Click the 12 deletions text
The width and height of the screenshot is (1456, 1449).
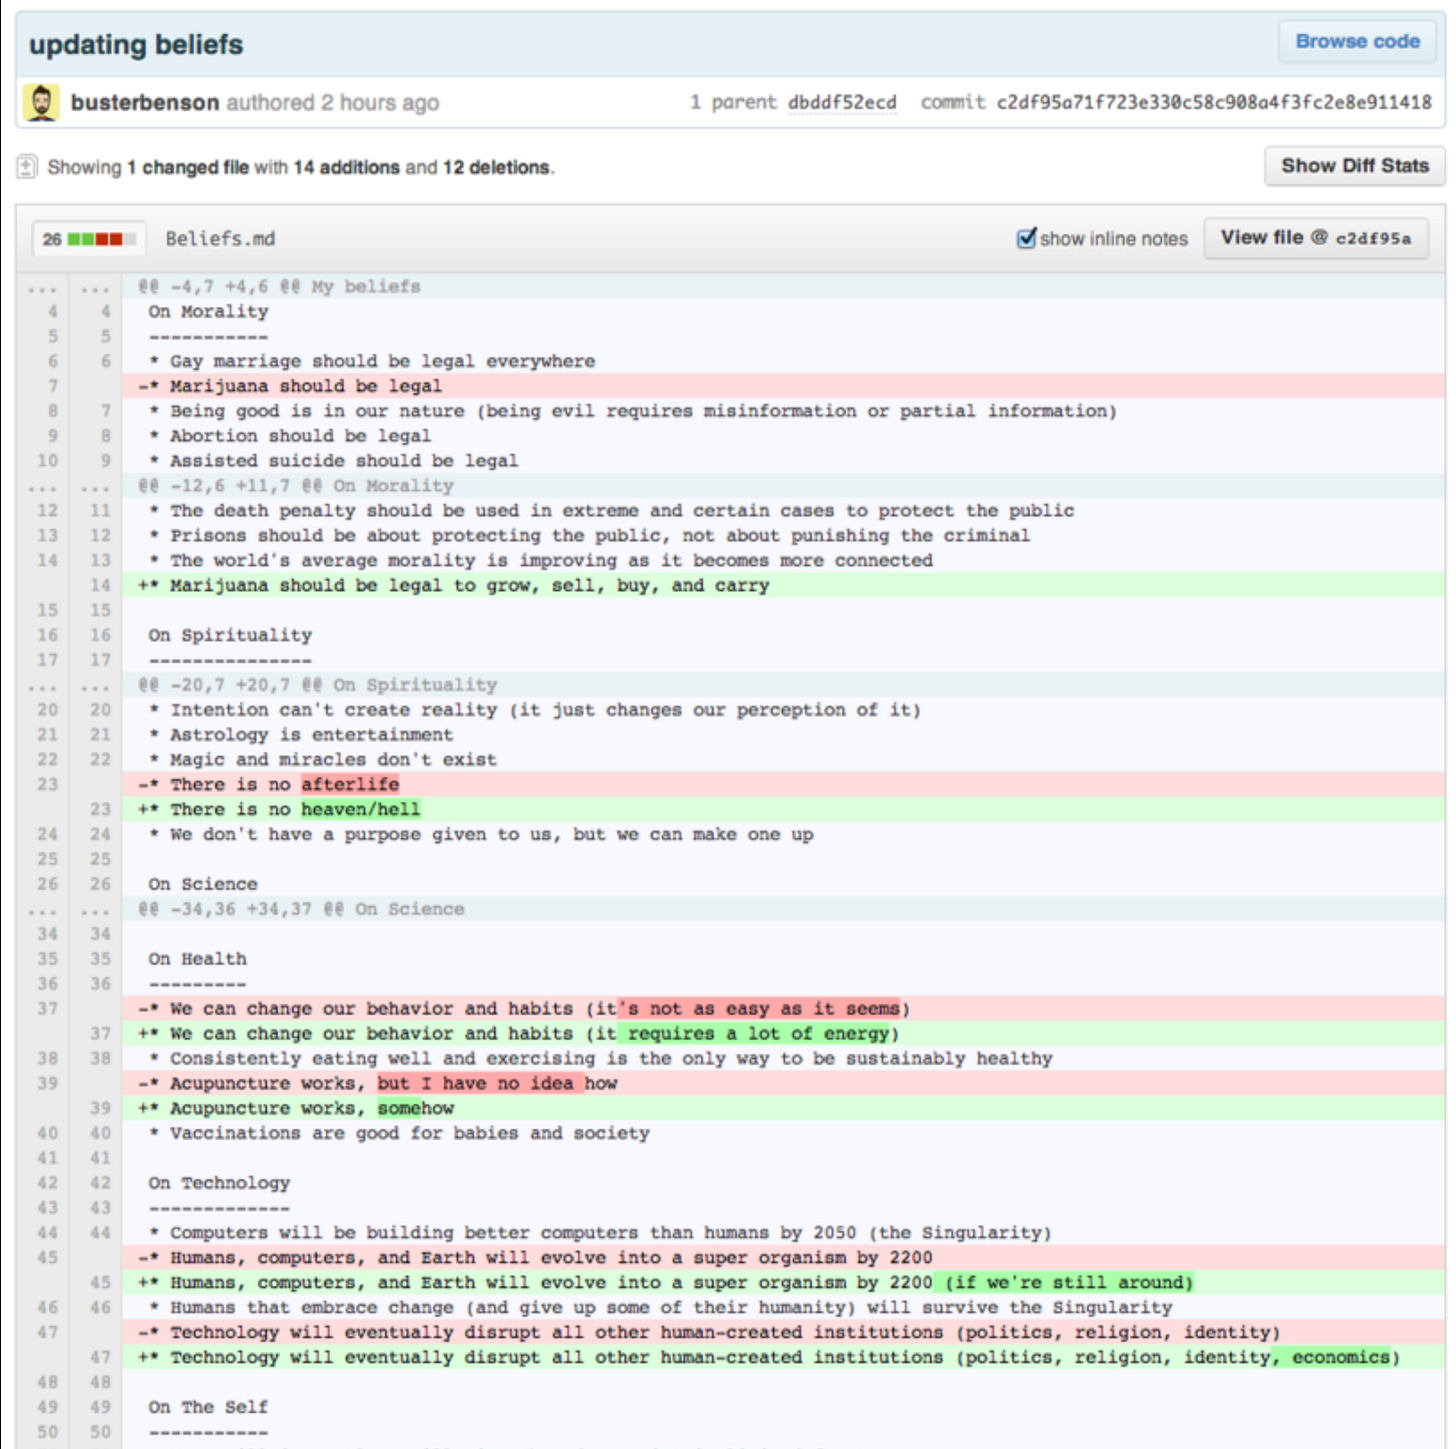pyautogui.click(x=496, y=168)
